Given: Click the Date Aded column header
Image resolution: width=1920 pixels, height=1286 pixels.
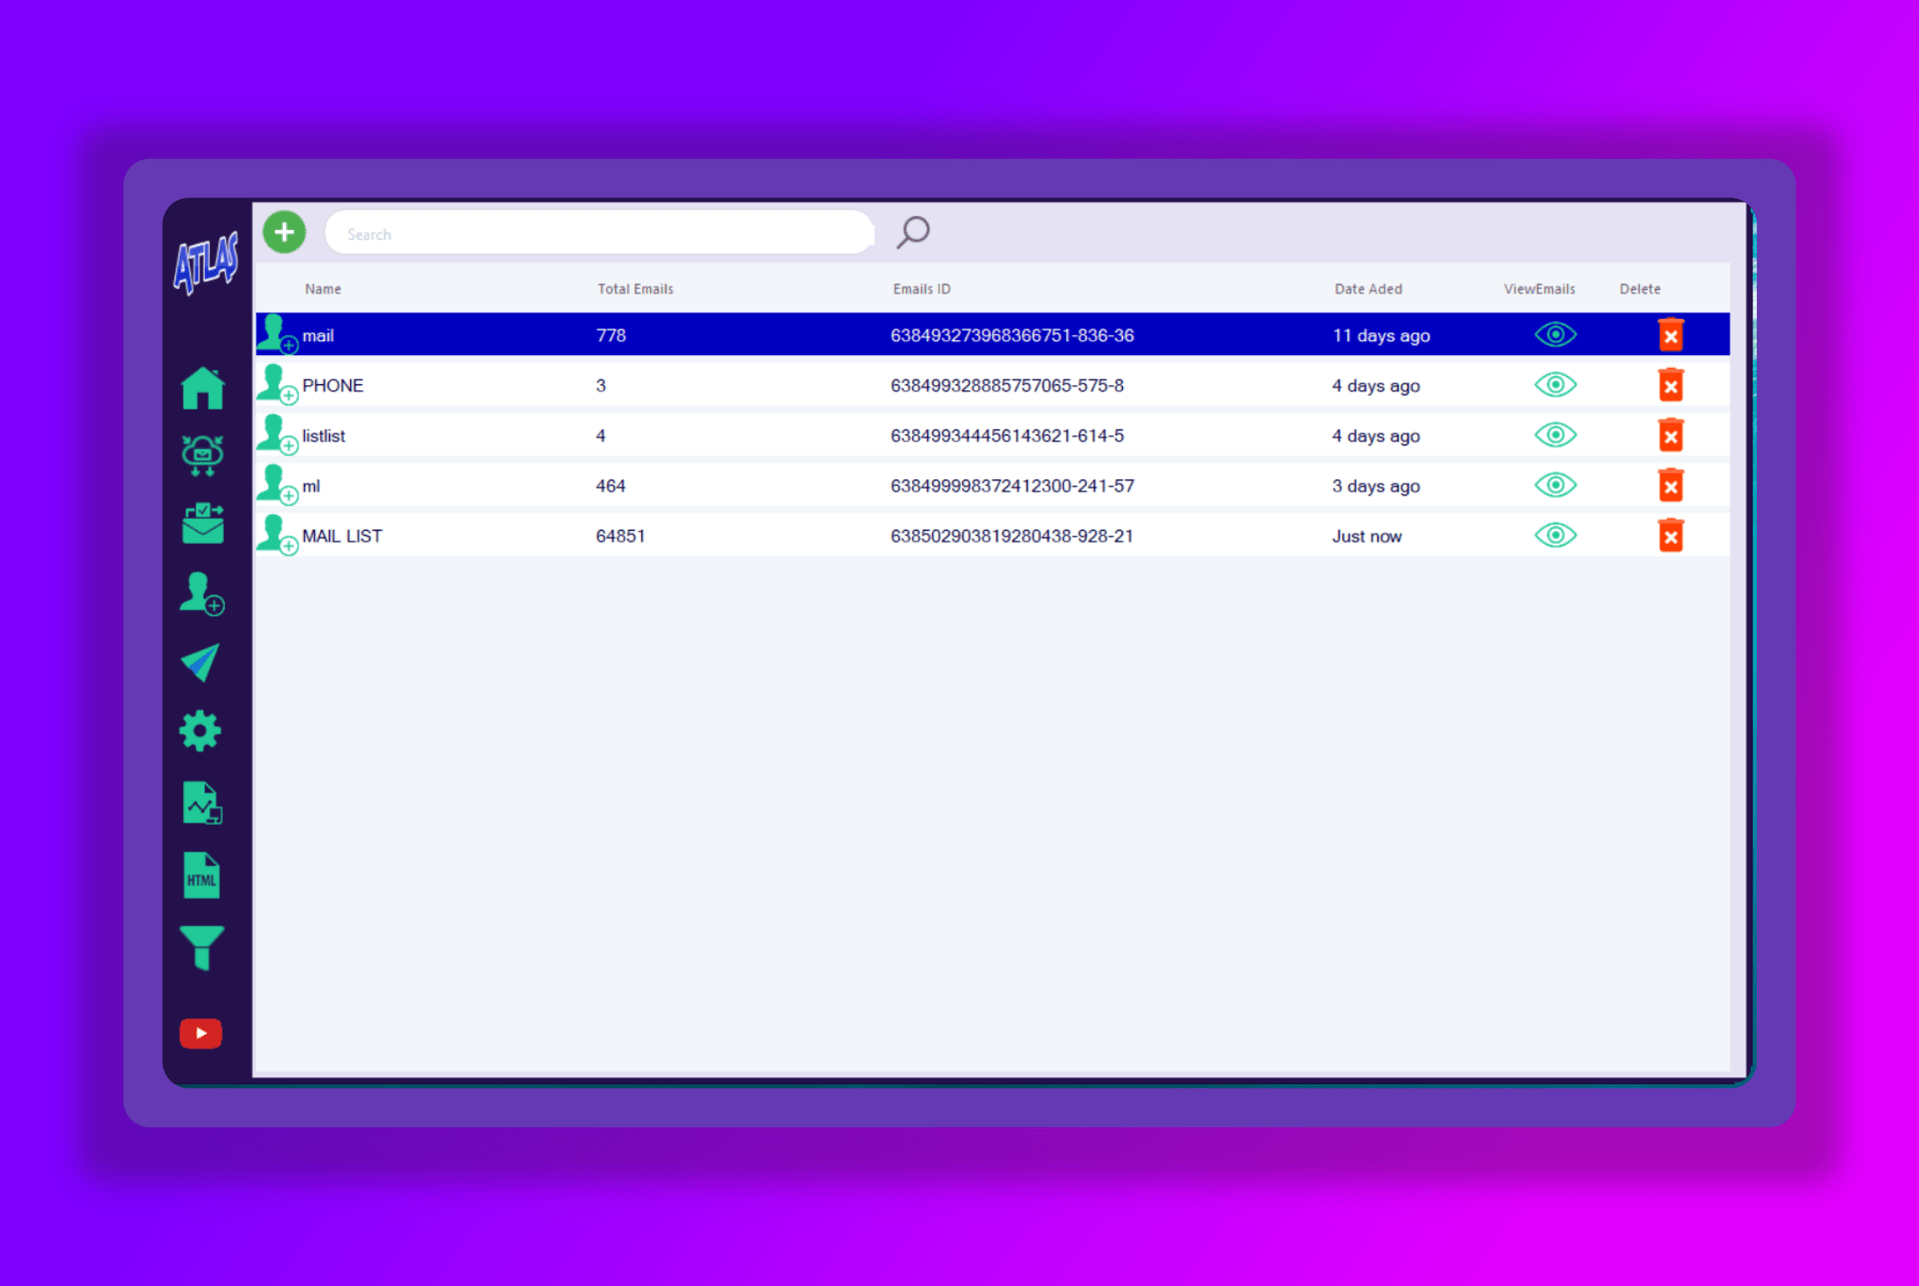Looking at the screenshot, I should click(x=1367, y=289).
